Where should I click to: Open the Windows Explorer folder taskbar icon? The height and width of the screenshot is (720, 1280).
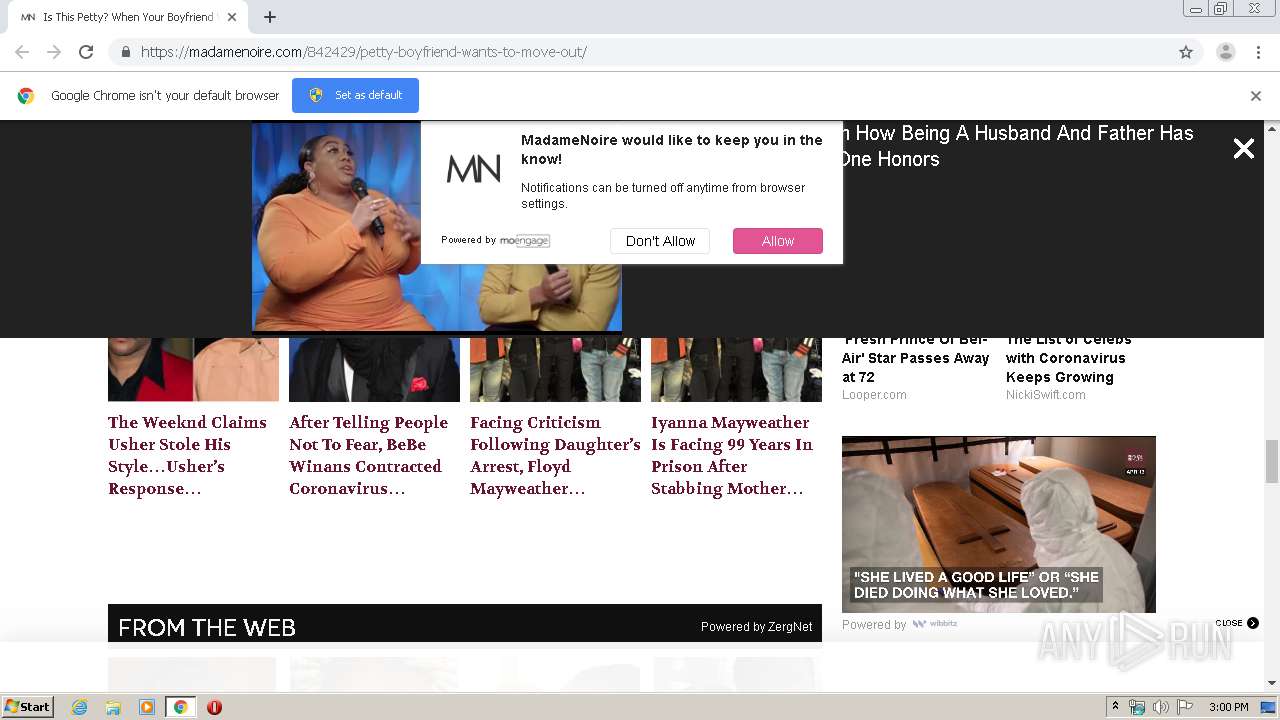tap(113, 707)
